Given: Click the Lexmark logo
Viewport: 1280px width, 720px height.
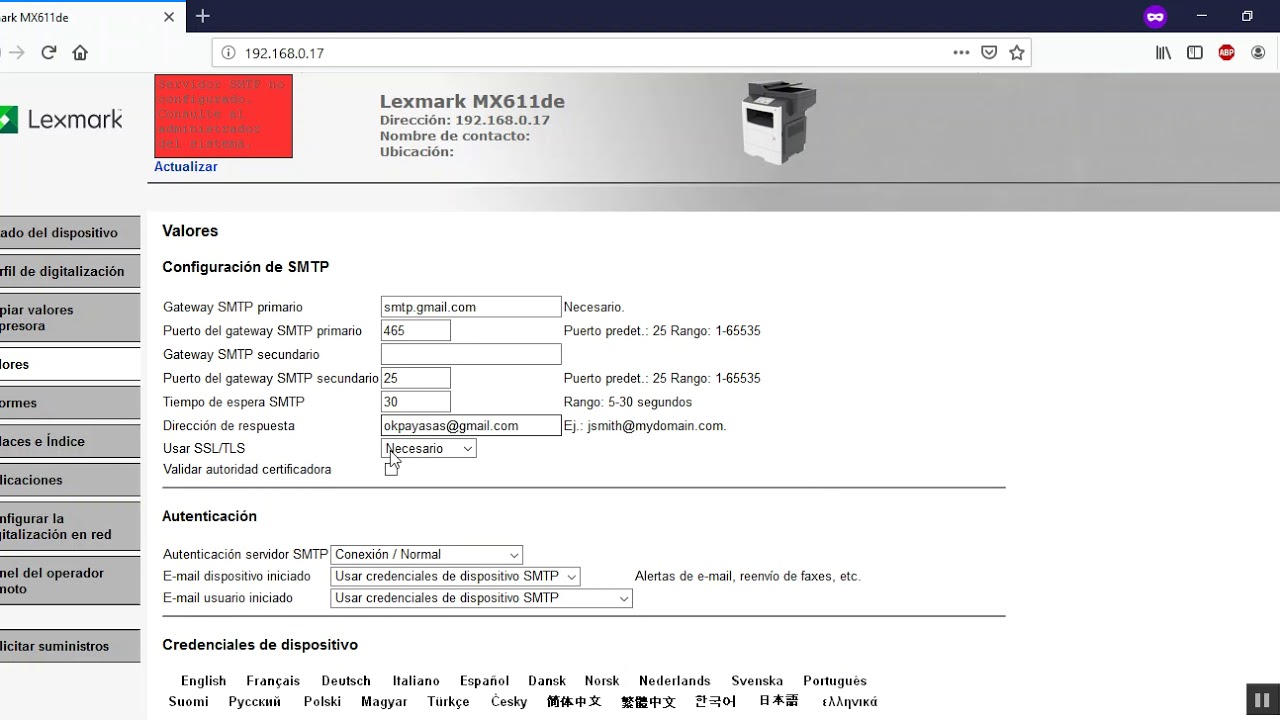Looking at the screenshot, I should pos(61,120).
